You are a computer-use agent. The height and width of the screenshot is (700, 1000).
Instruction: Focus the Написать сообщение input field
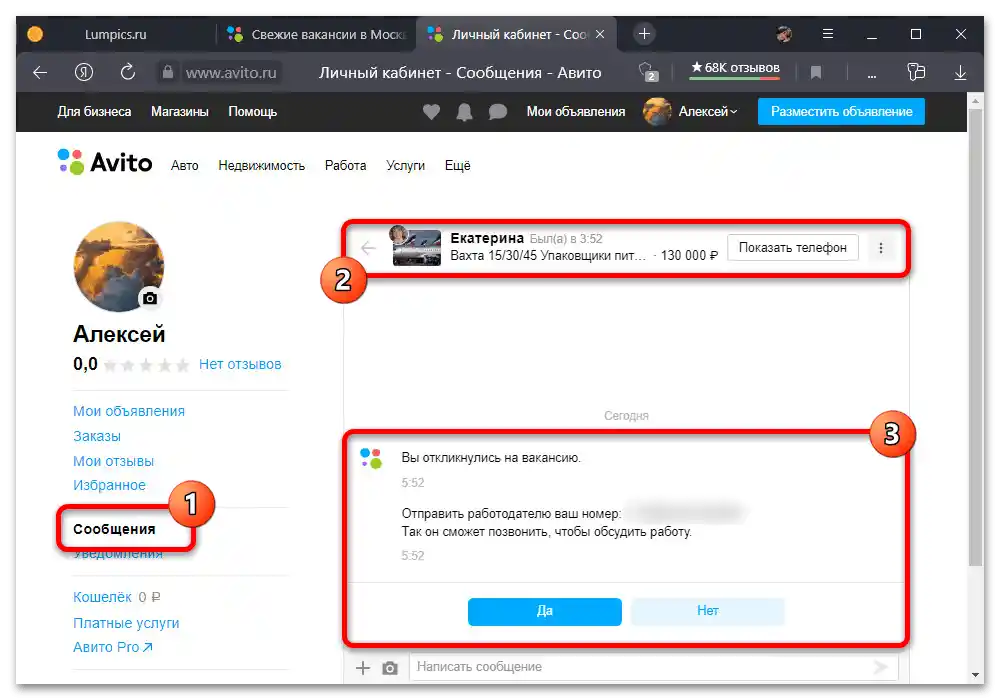click(653, 667)
